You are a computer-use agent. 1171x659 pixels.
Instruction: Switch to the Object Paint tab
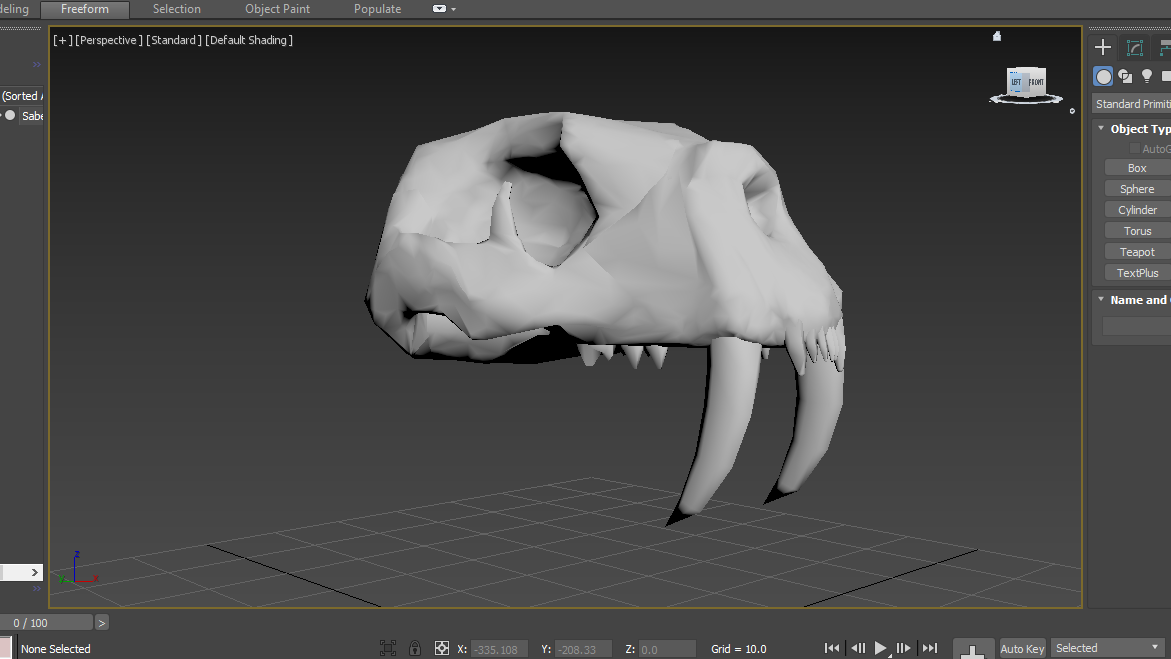(x=277, y=9)
